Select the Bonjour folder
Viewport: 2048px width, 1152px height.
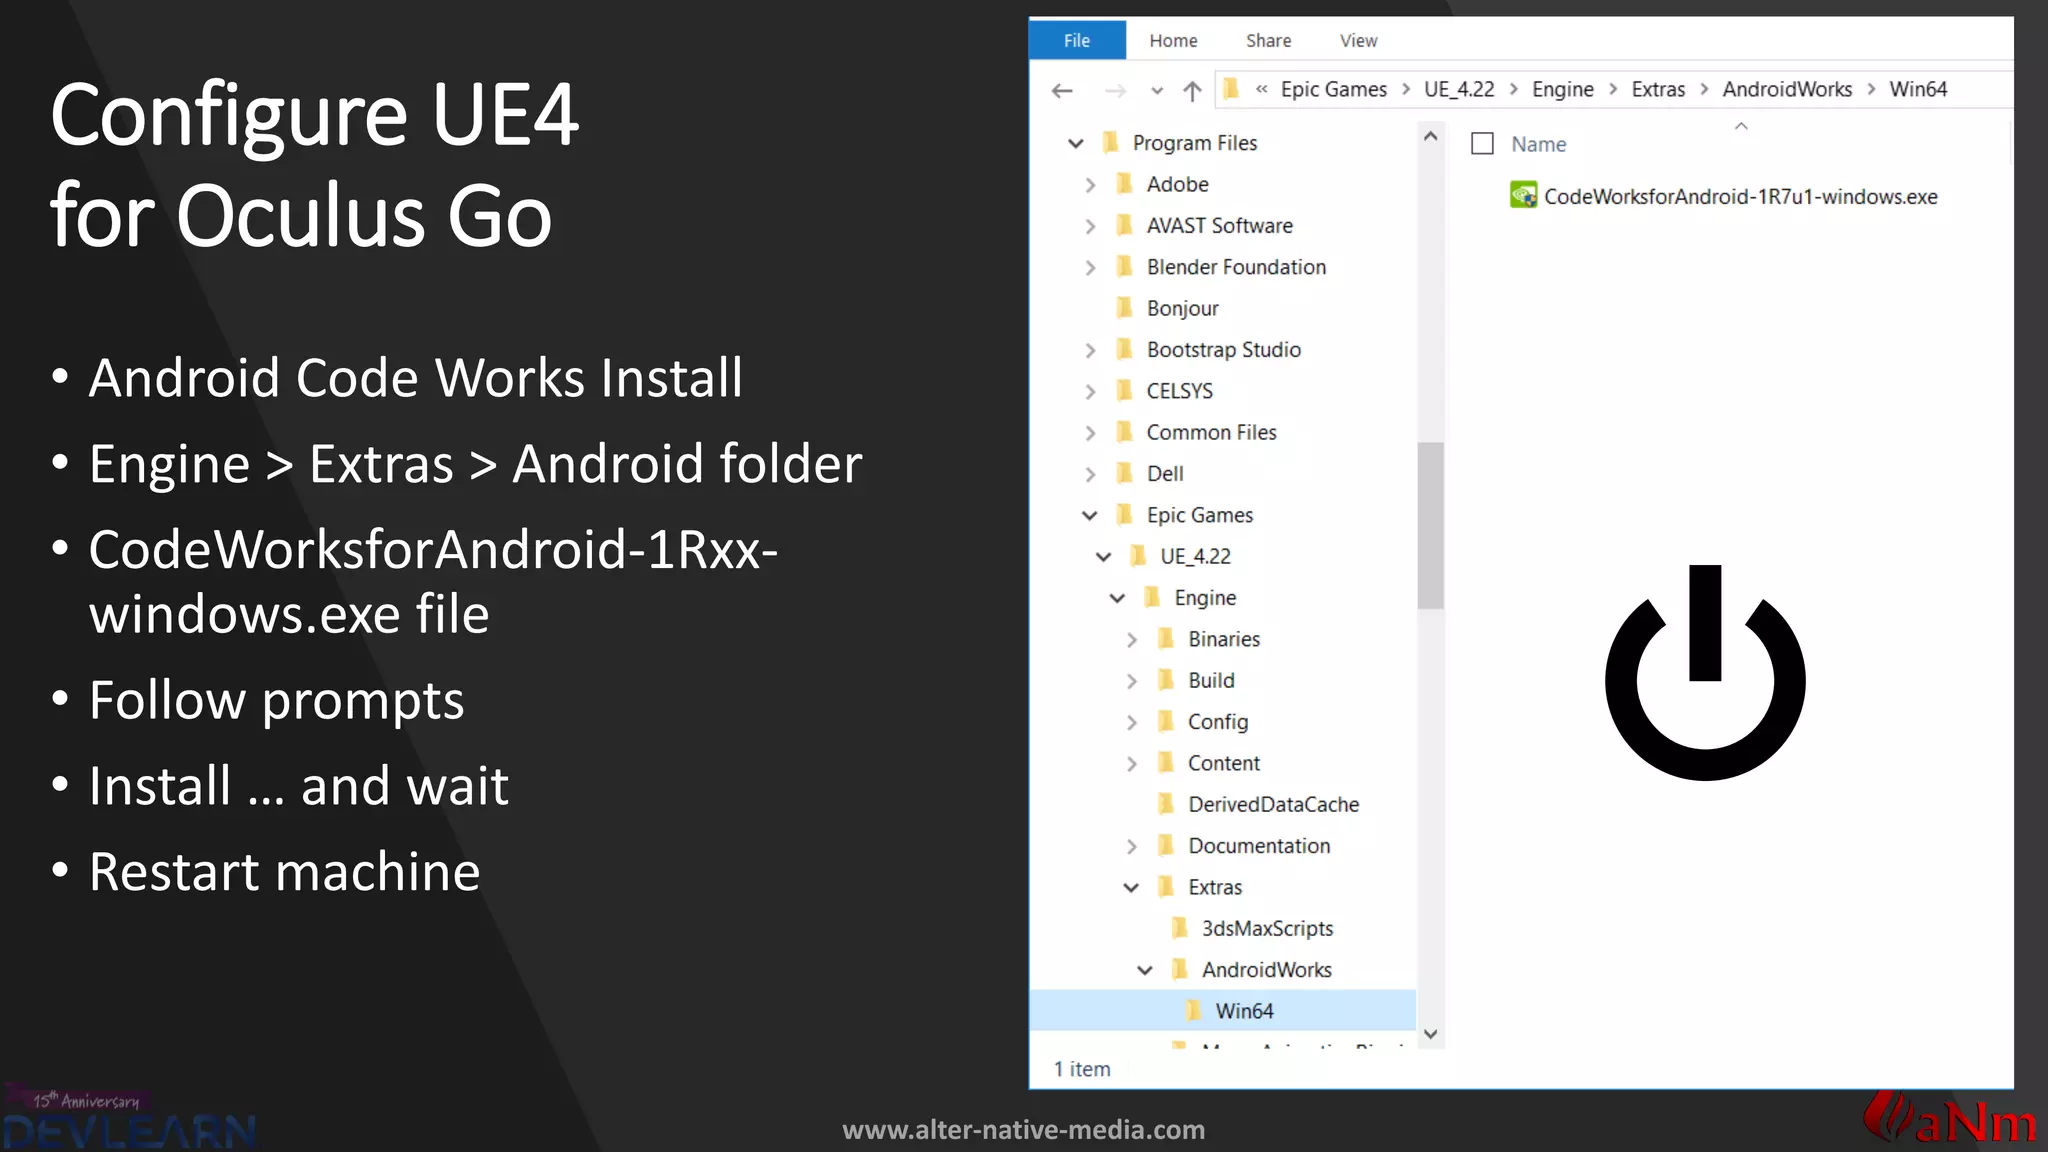tap(1182, 309)
